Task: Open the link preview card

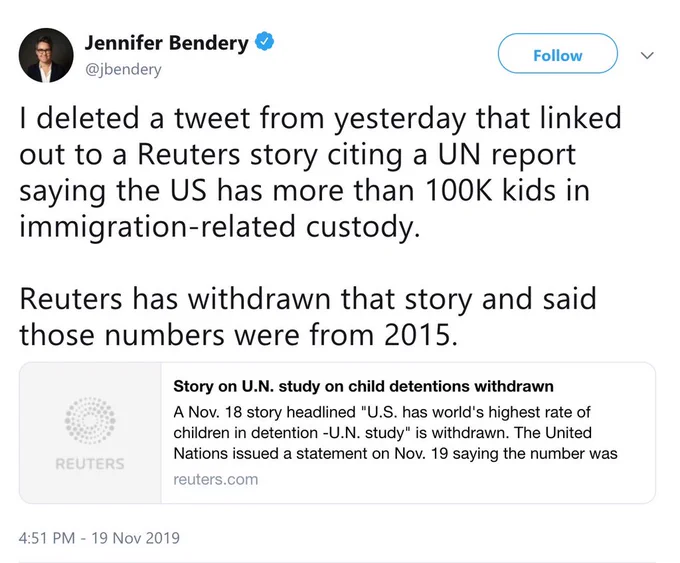Action: point(337,433)
